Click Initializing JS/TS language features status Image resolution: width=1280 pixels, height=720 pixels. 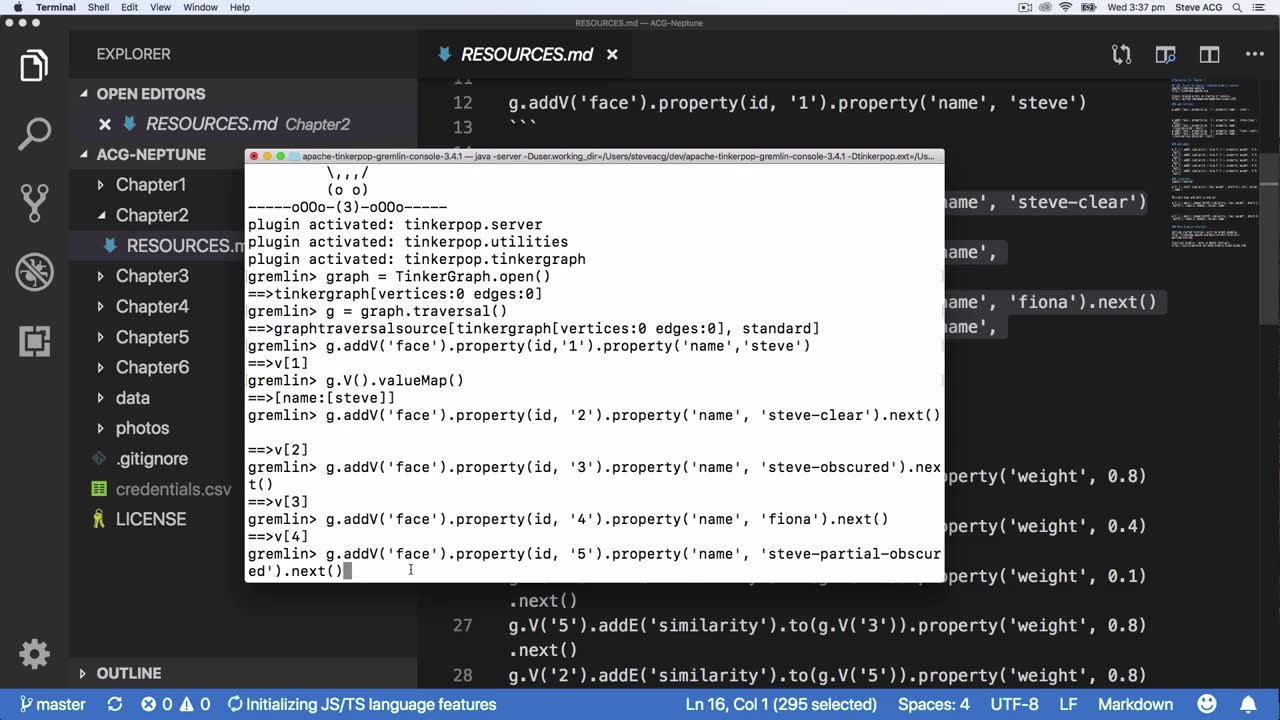click(361, 704)
